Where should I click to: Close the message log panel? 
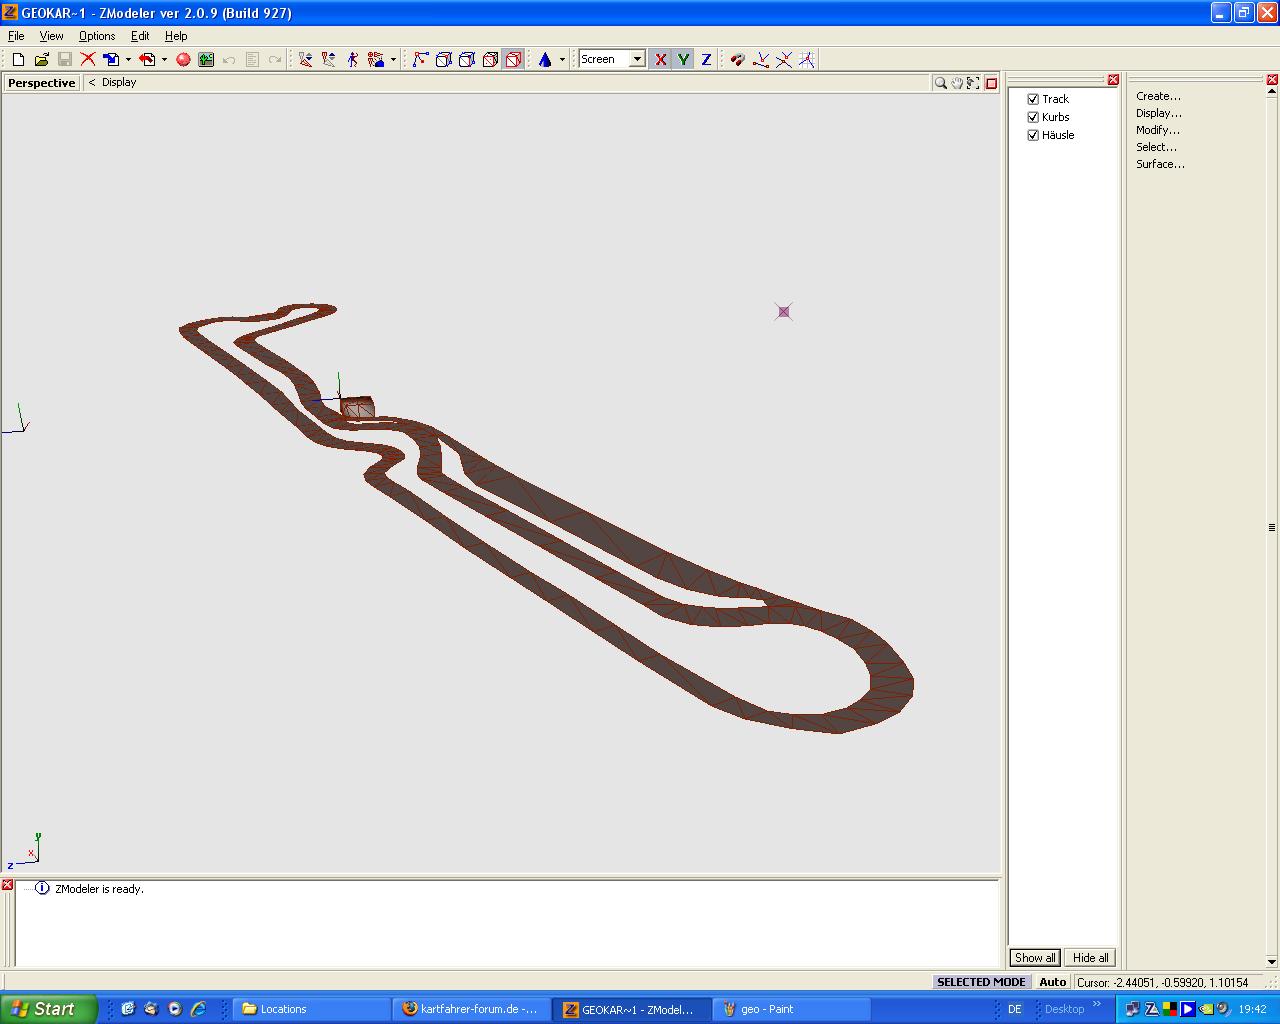(7, 886)
